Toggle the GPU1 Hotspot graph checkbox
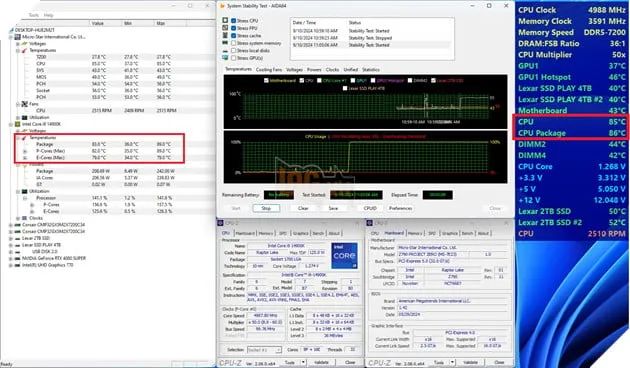 pos(373,80)
